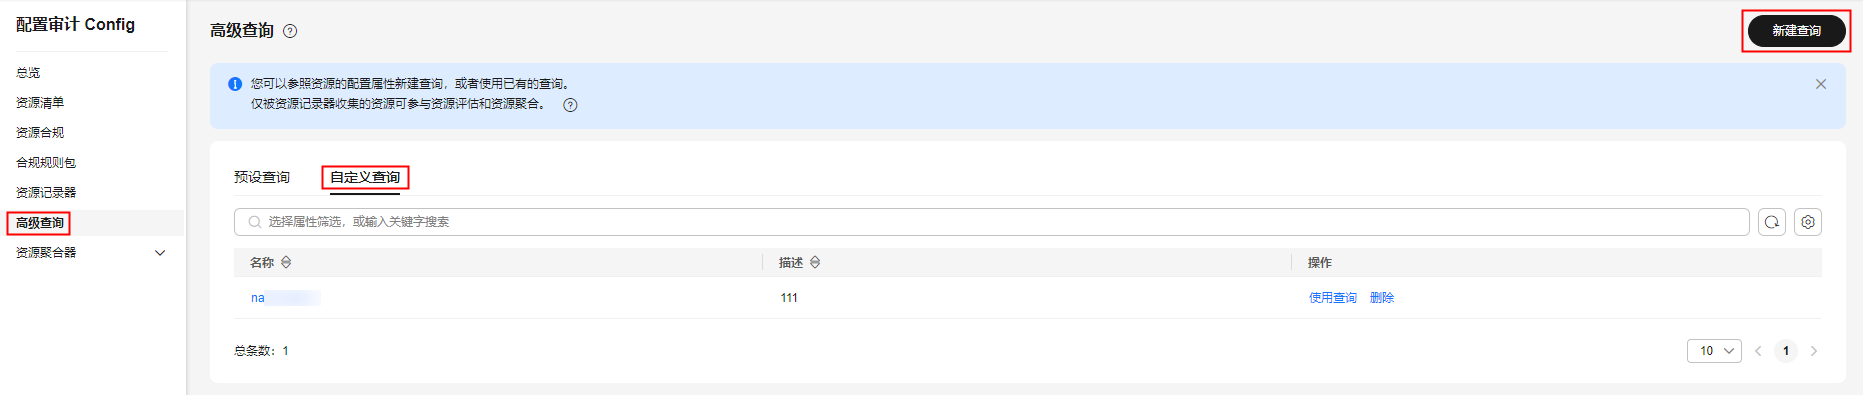The image size is (1863, 395).
Task: Sort table by 描述 column icon
Action: (x=815, y=262)
